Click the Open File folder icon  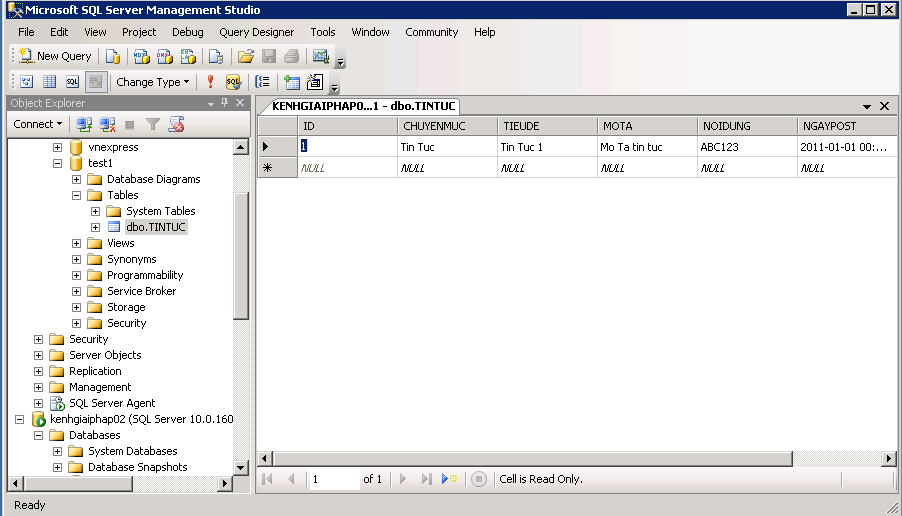[x=246, y=56]
